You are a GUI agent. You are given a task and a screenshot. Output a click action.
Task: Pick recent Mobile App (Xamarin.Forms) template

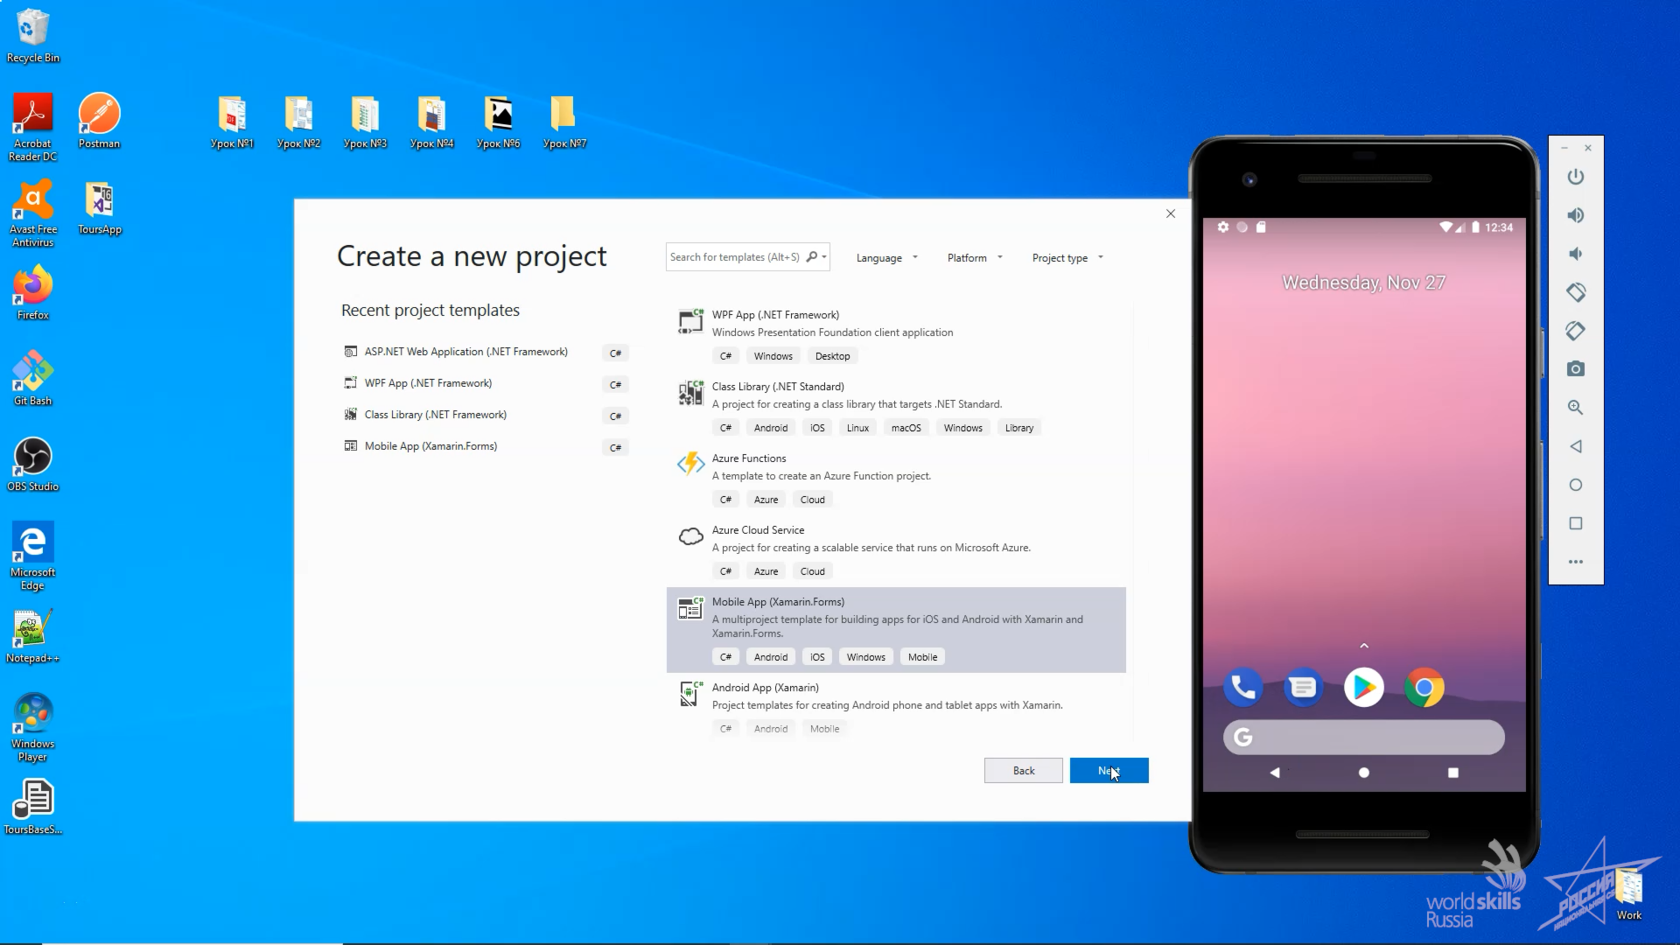click(x=485, y=446)
